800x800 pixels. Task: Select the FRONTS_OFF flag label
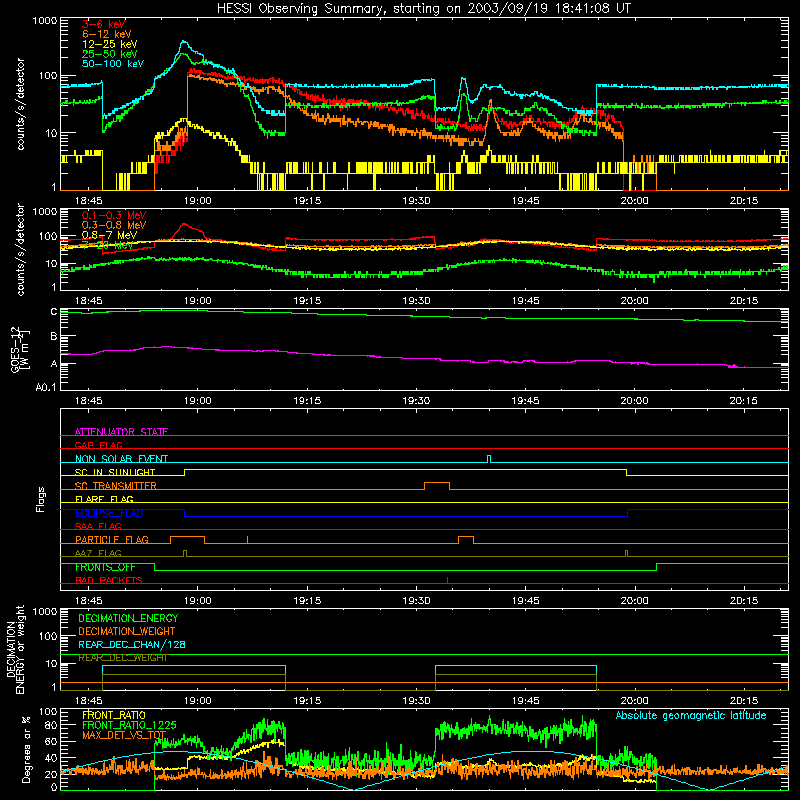[x=105, y=567]
